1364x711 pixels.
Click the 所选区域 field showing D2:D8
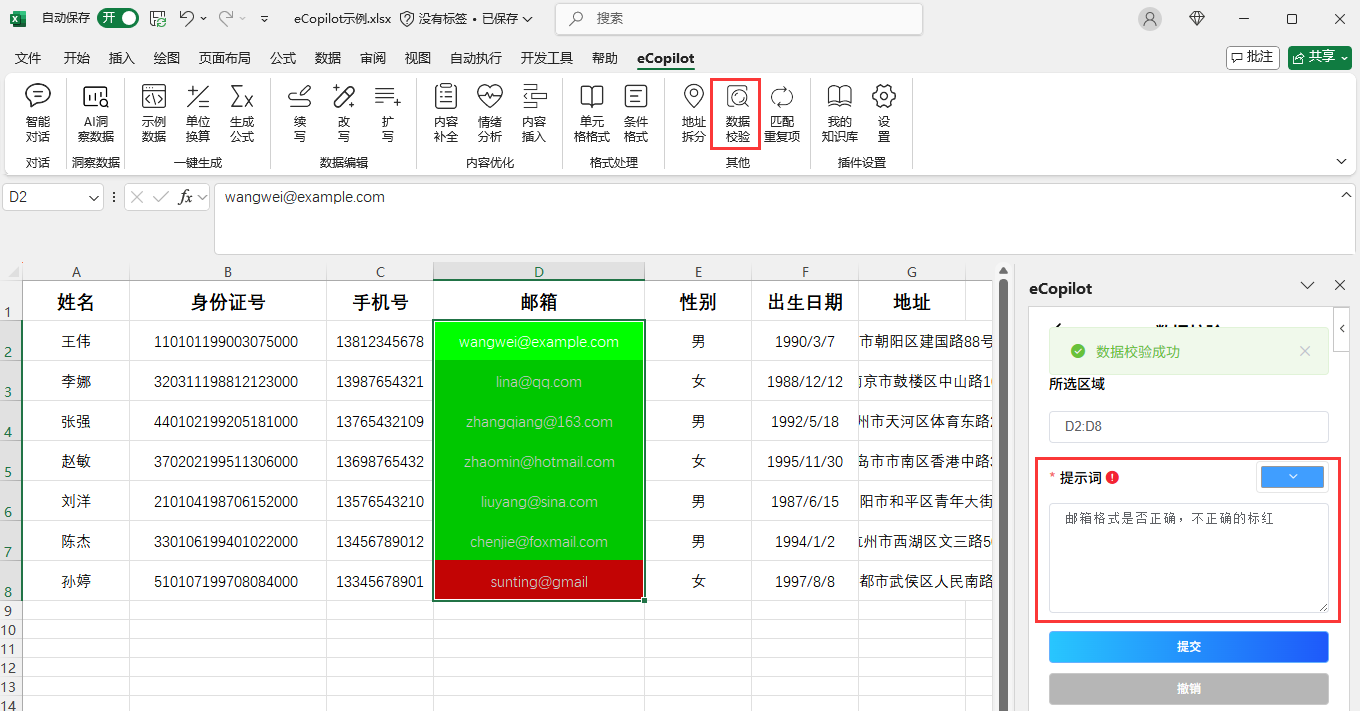(1188, 427)
